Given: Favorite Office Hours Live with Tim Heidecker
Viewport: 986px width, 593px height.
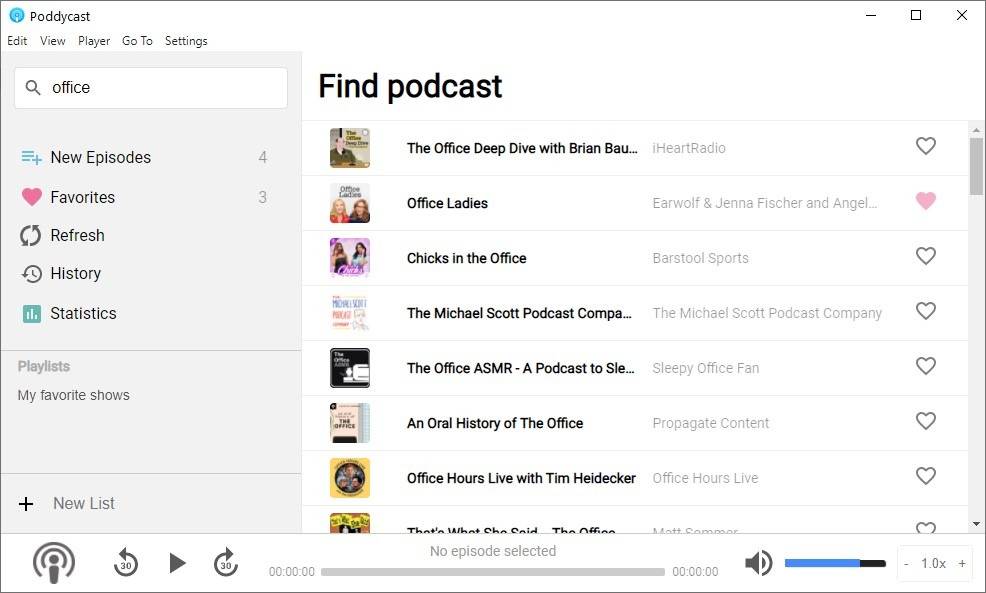Looking at the screenshot, I should 926,476.
